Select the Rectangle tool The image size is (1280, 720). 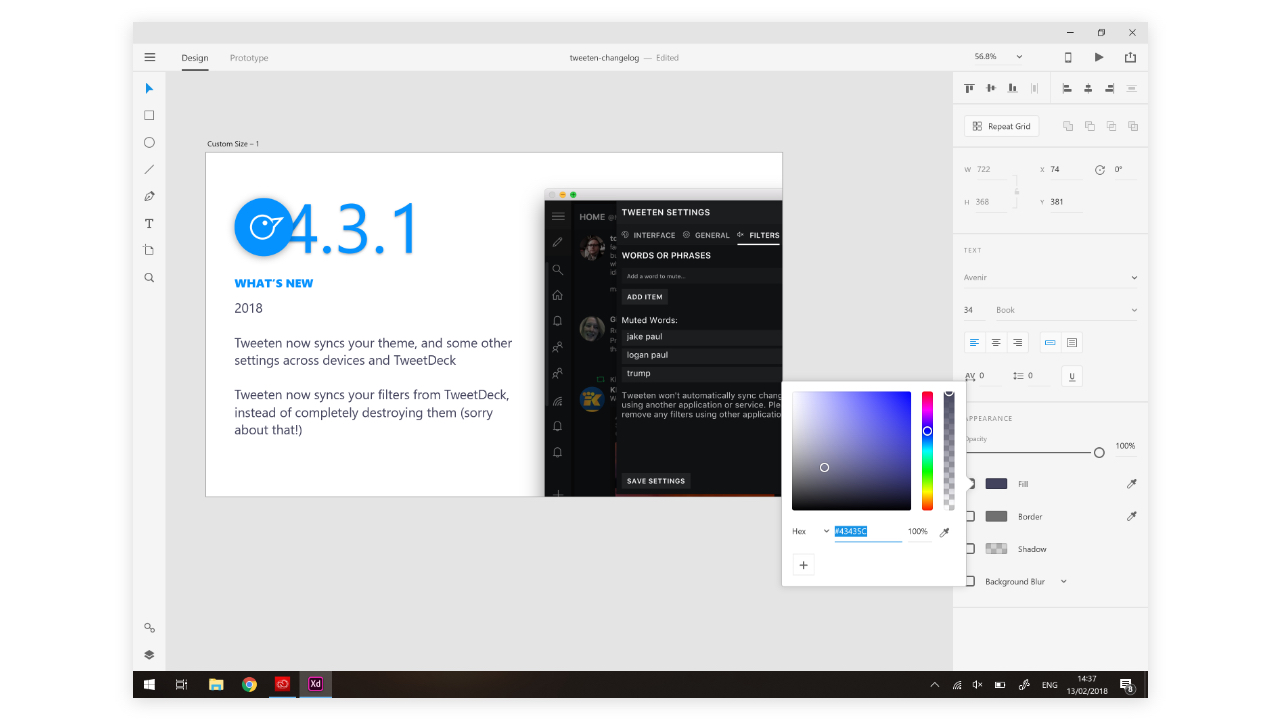[x=149, y=115]
